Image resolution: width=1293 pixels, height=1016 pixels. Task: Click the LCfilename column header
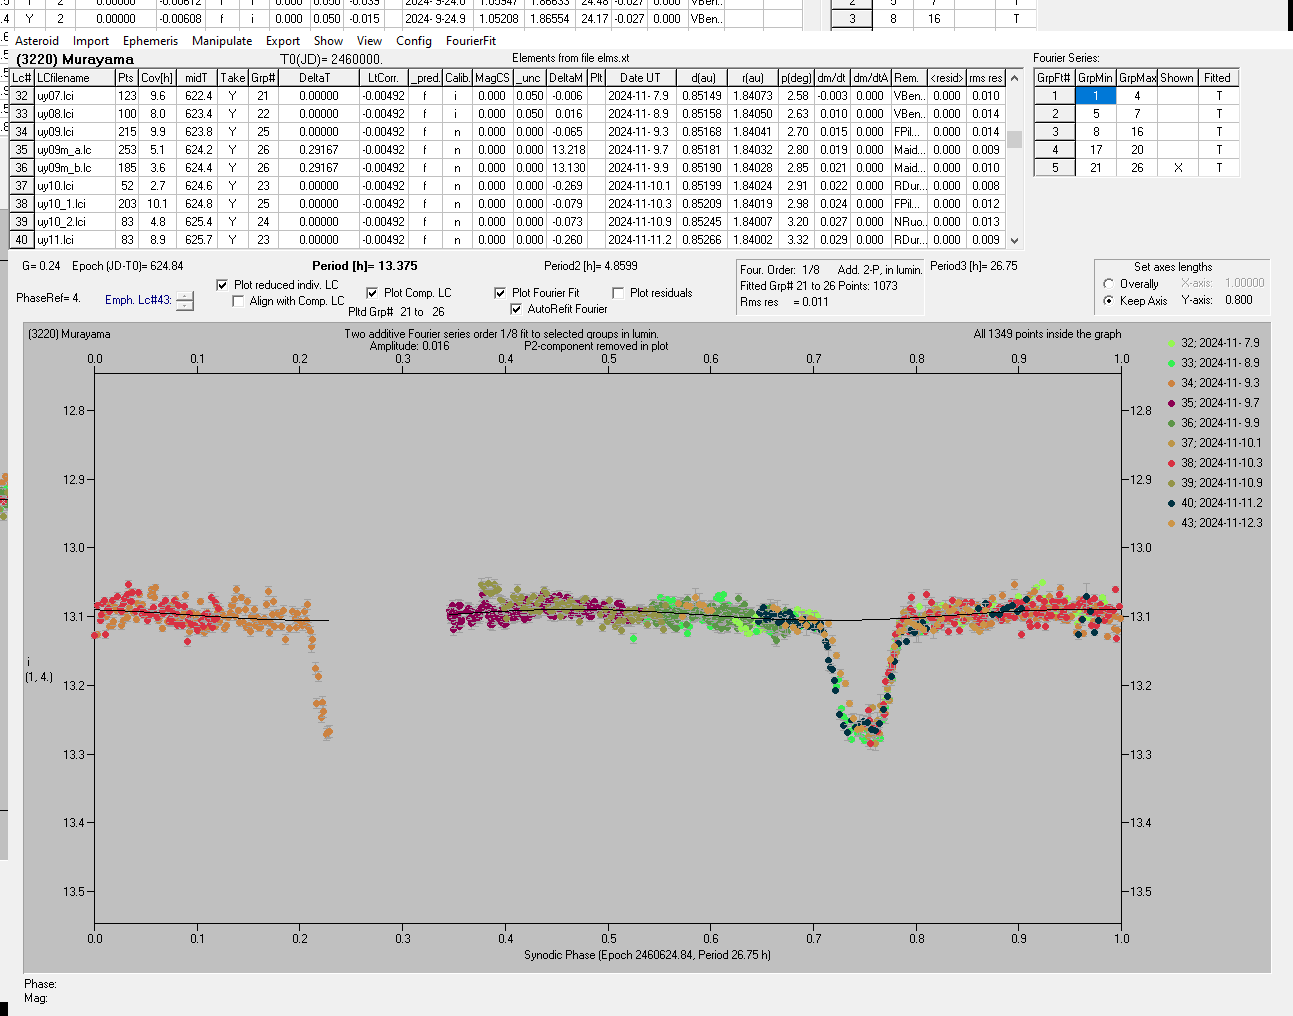tap(74, 78)
